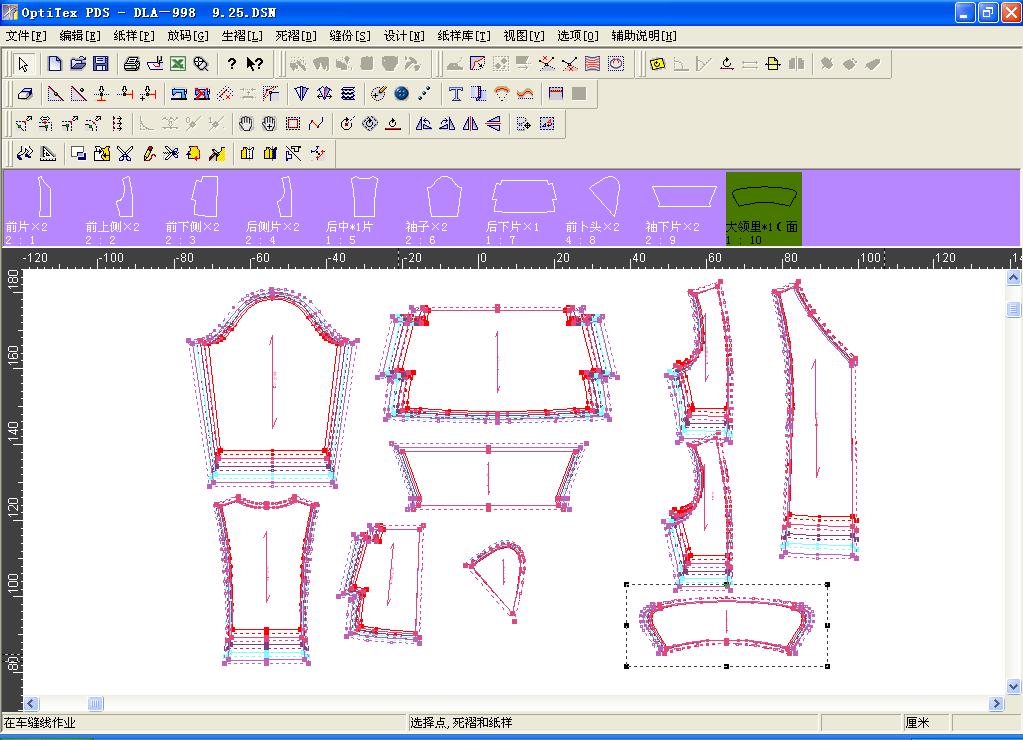Save the file with the floppy disk icon
Image resolution: width=1023 pixels, height=740 pixels.
point(100,64)
